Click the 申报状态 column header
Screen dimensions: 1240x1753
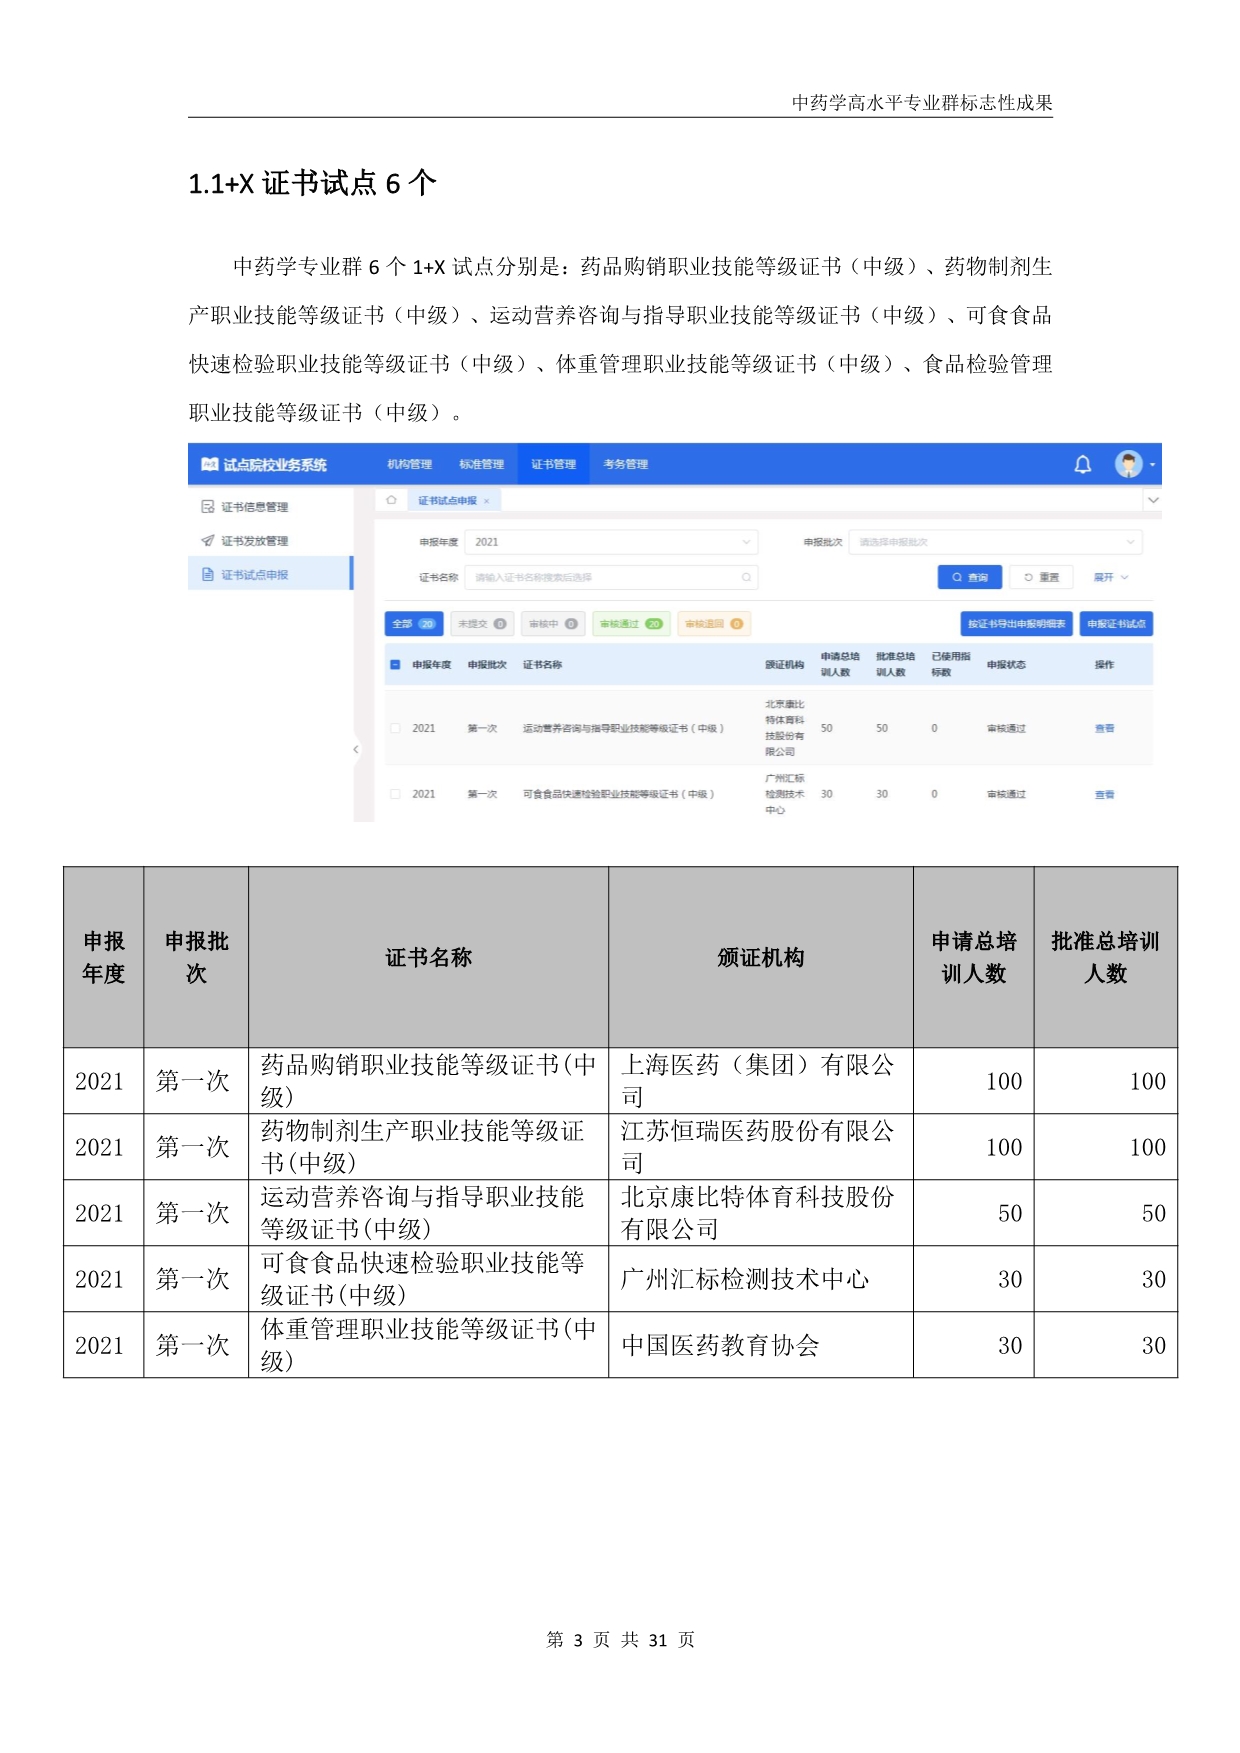pyautogui.click(x=1006, y=665)
